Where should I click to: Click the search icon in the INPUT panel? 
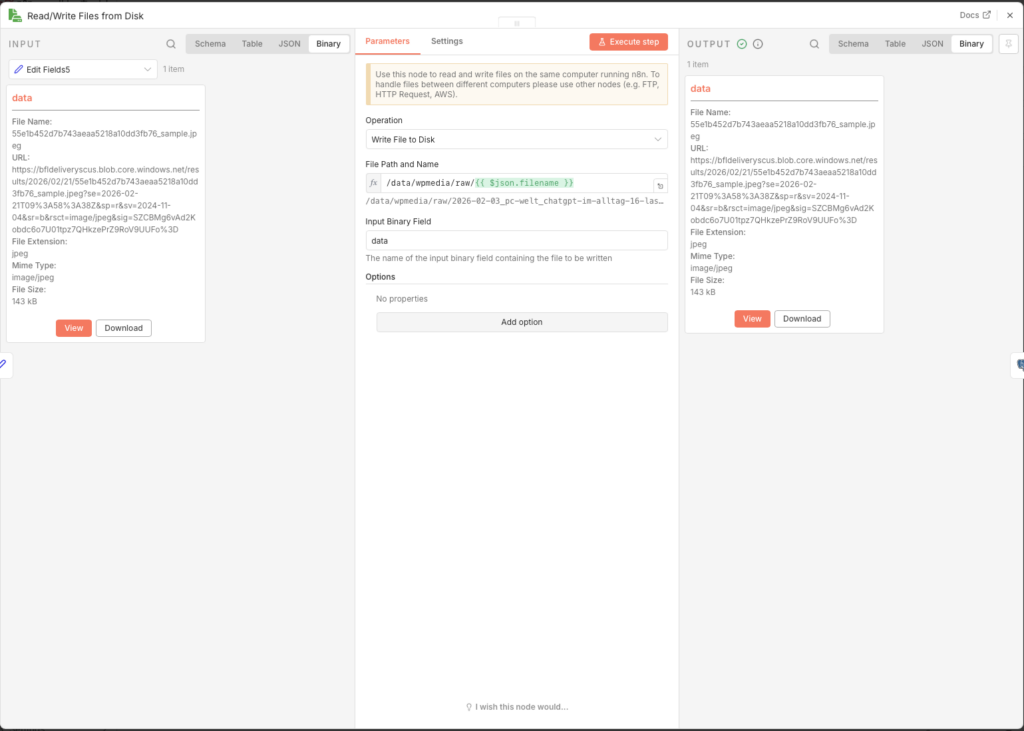point(171,44)
